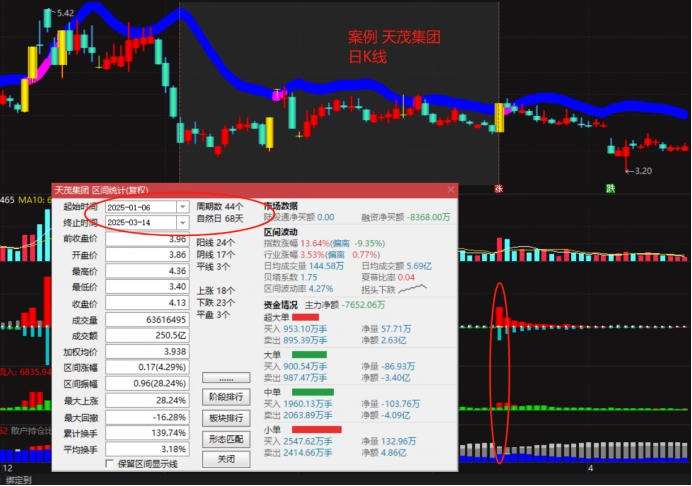This screenshot has width=692, height=486.
Task: Tick the 保留区间显示线 checkbox
Action: [110, 463]
